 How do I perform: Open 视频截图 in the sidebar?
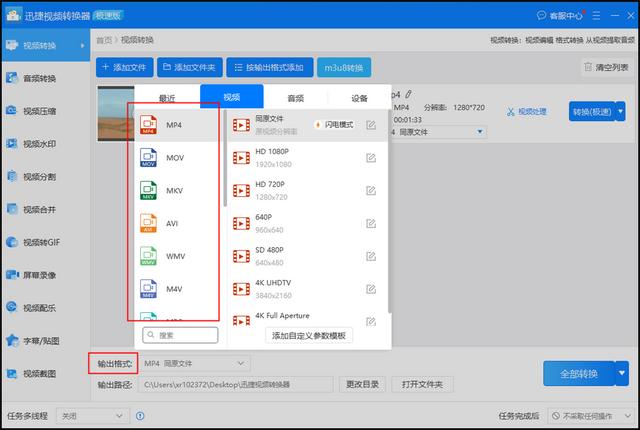pos(45,374)
